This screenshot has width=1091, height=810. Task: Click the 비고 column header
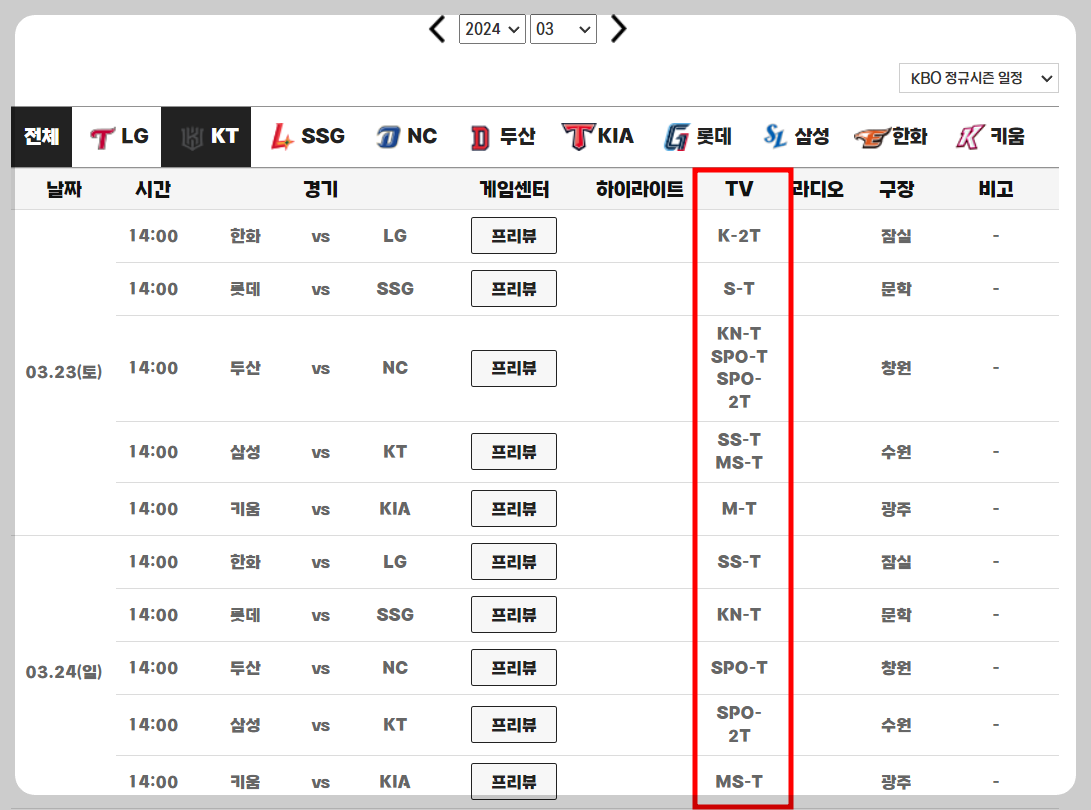coord(996,189)
